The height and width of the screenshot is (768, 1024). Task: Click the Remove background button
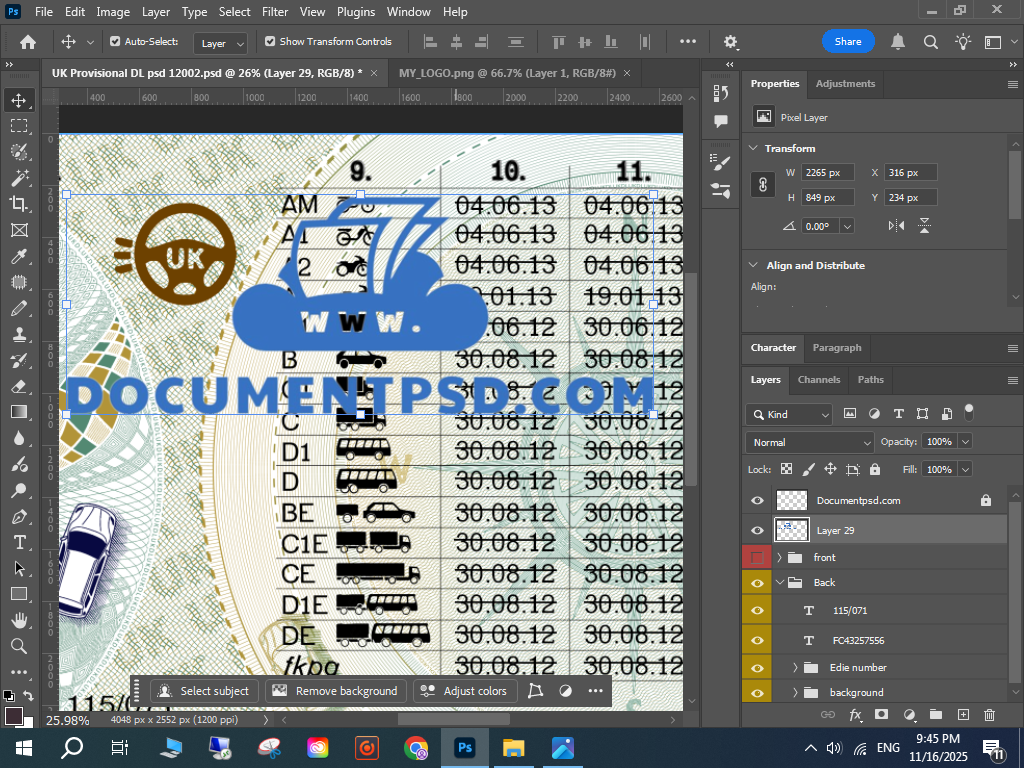(x=336, y=691)
